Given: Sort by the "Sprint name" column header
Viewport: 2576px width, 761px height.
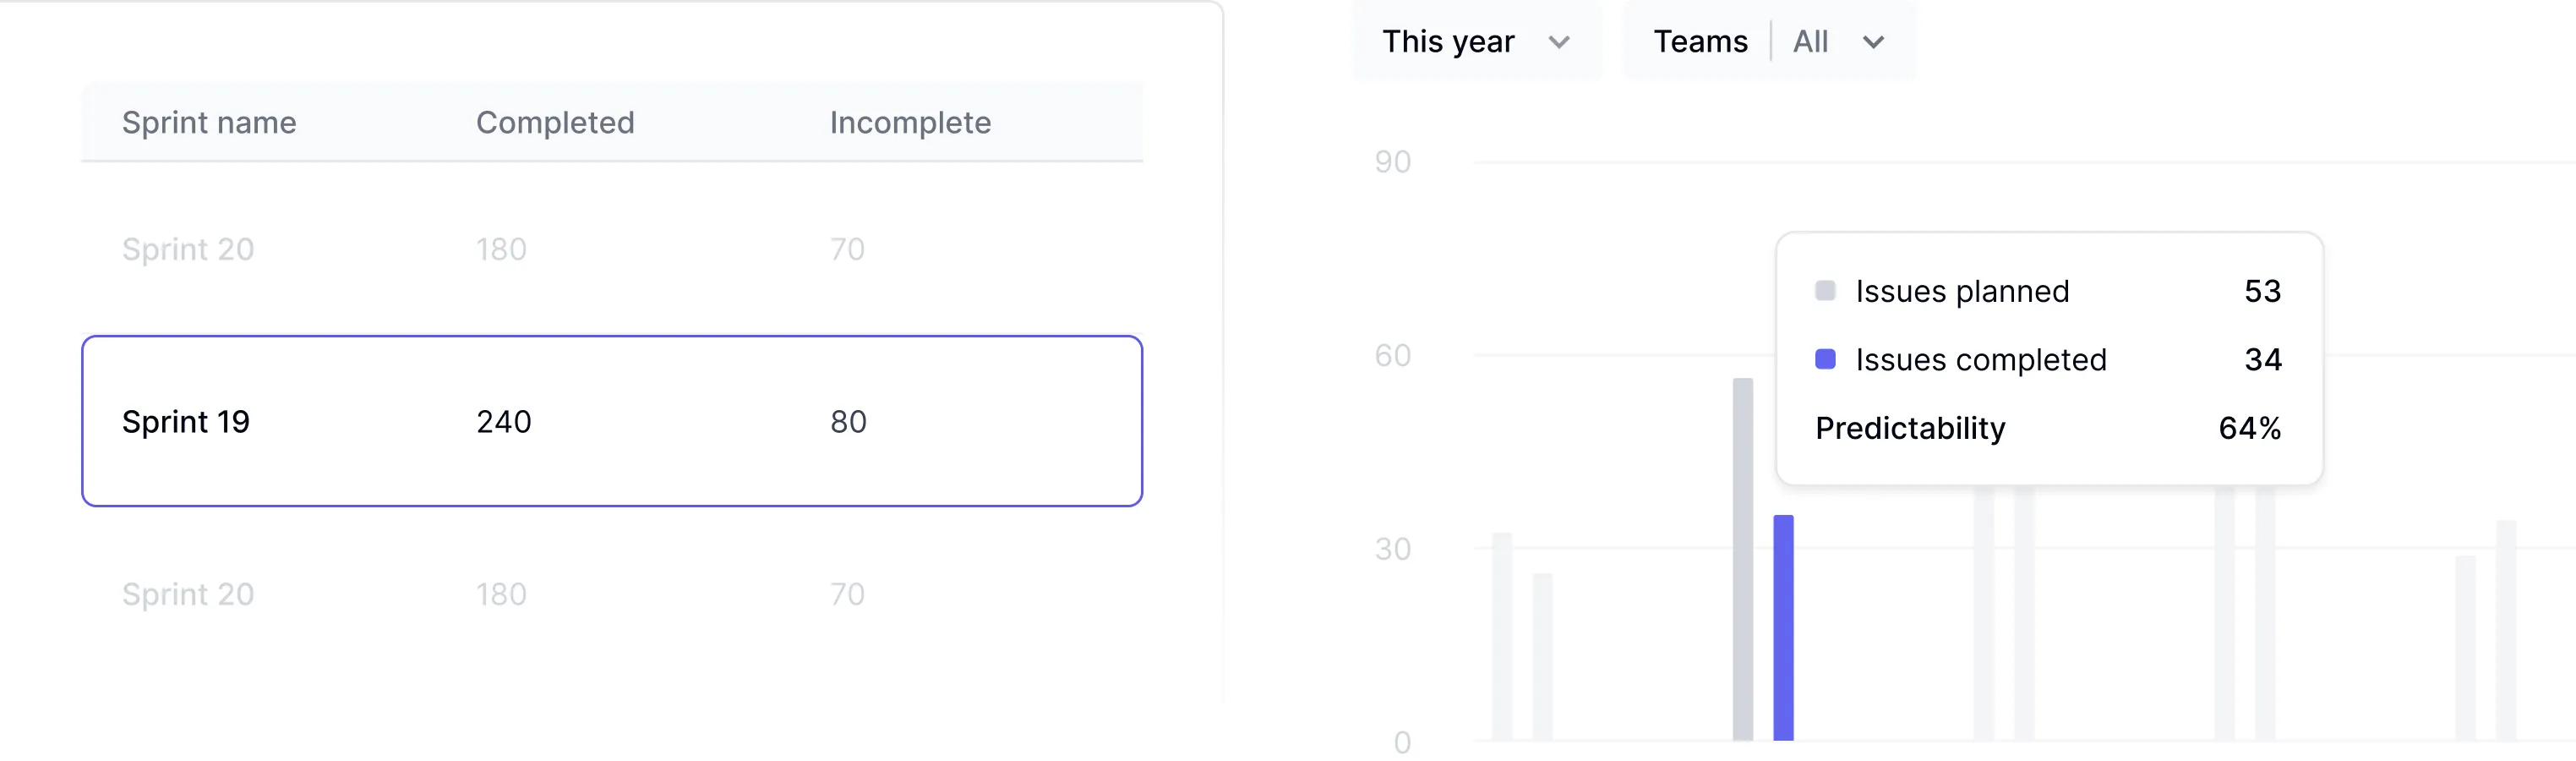Looking at the screenshot, I should (209, 122).
